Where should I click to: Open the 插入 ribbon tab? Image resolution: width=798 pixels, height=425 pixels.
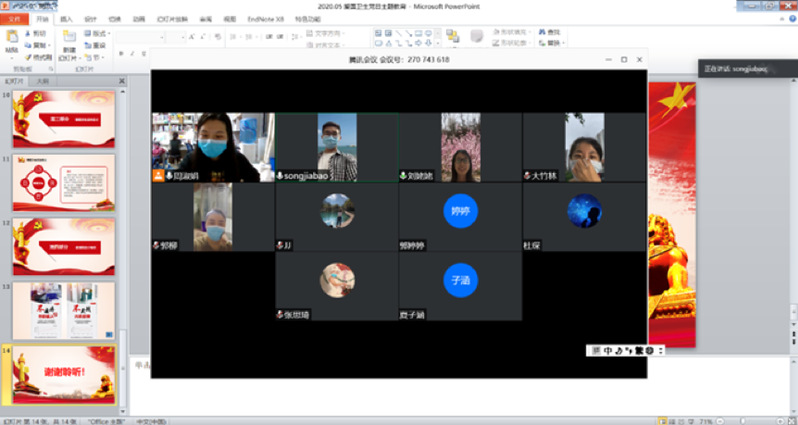[x=66, y=18]
